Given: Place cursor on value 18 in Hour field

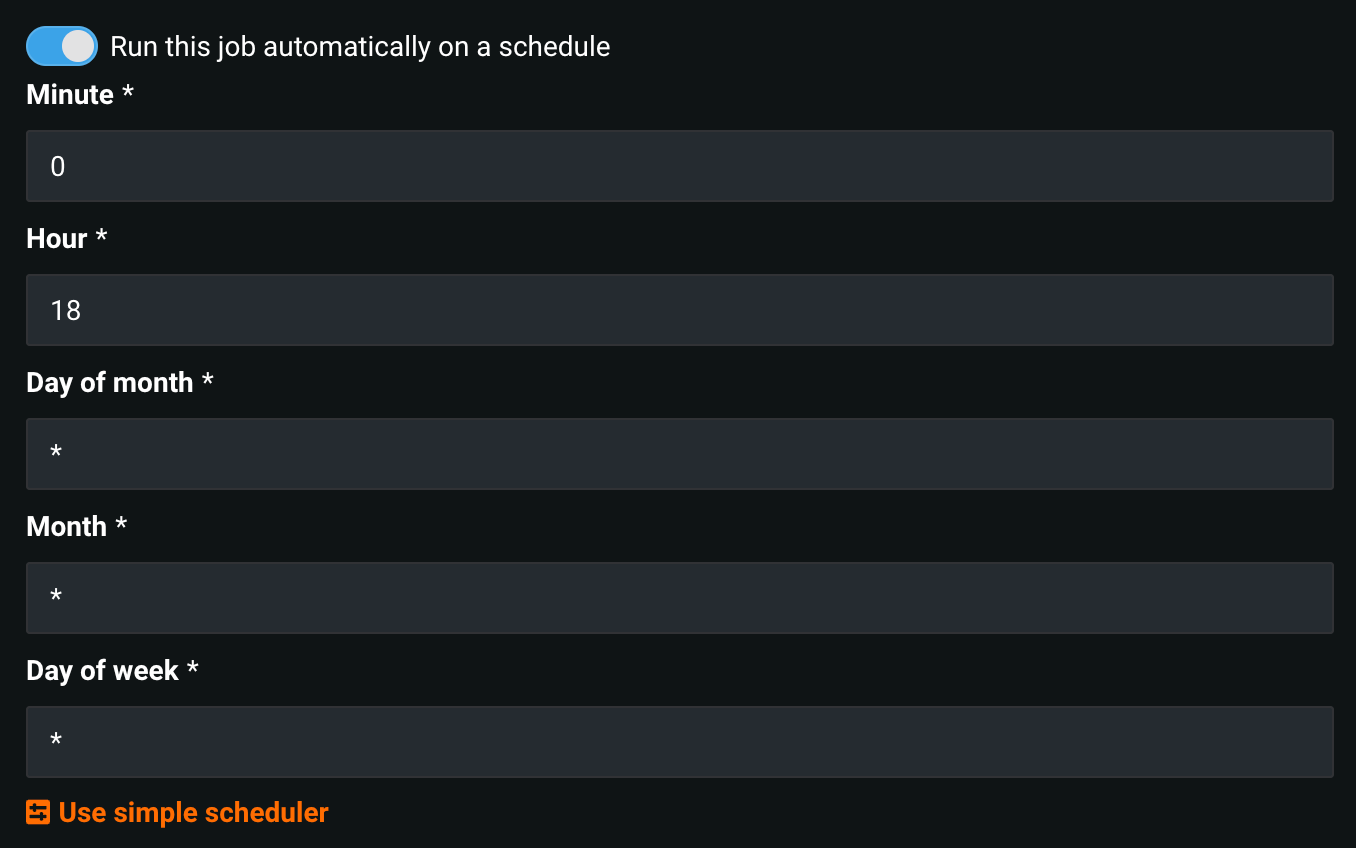Looking at the screenshot, I should click(66, 310).
